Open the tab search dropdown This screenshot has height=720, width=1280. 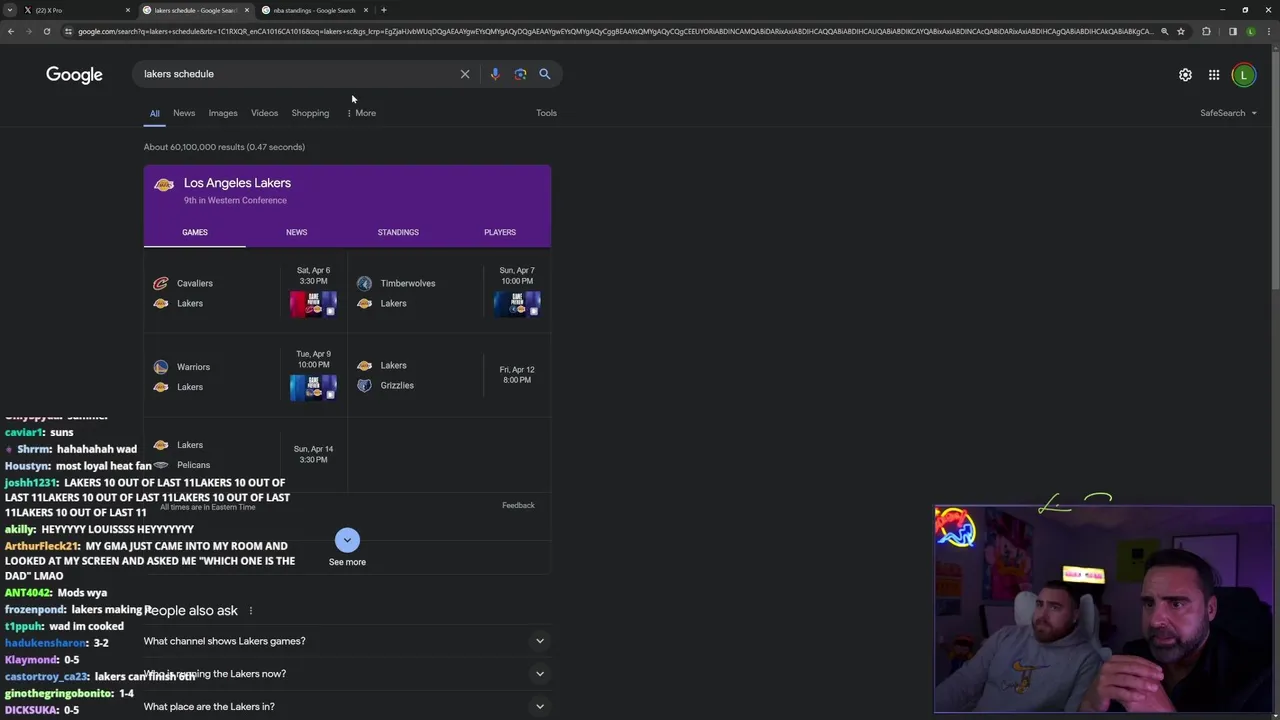click(10, 10)
